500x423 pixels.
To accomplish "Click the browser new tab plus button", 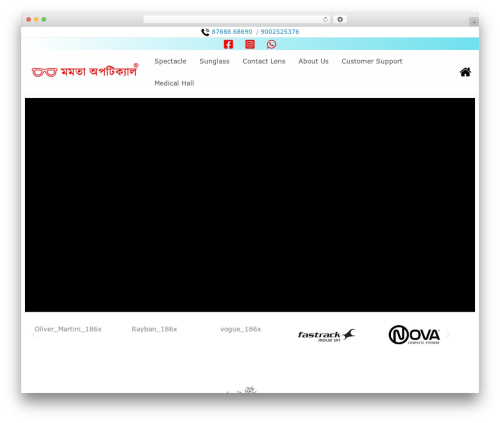I will [474, 22].
